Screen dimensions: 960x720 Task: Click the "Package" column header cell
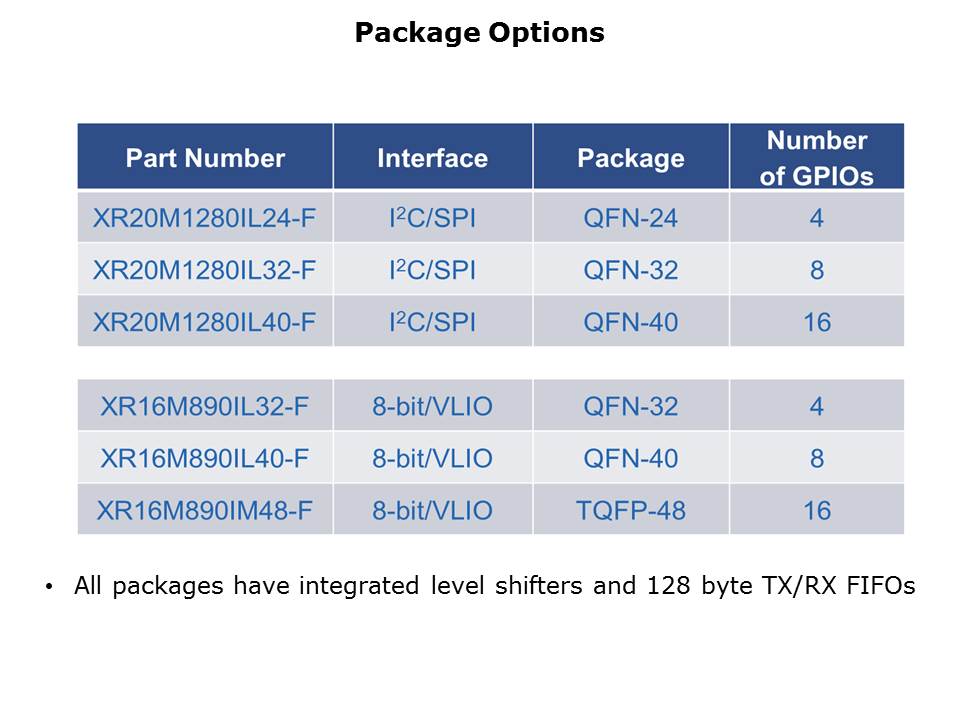point(630,158)
